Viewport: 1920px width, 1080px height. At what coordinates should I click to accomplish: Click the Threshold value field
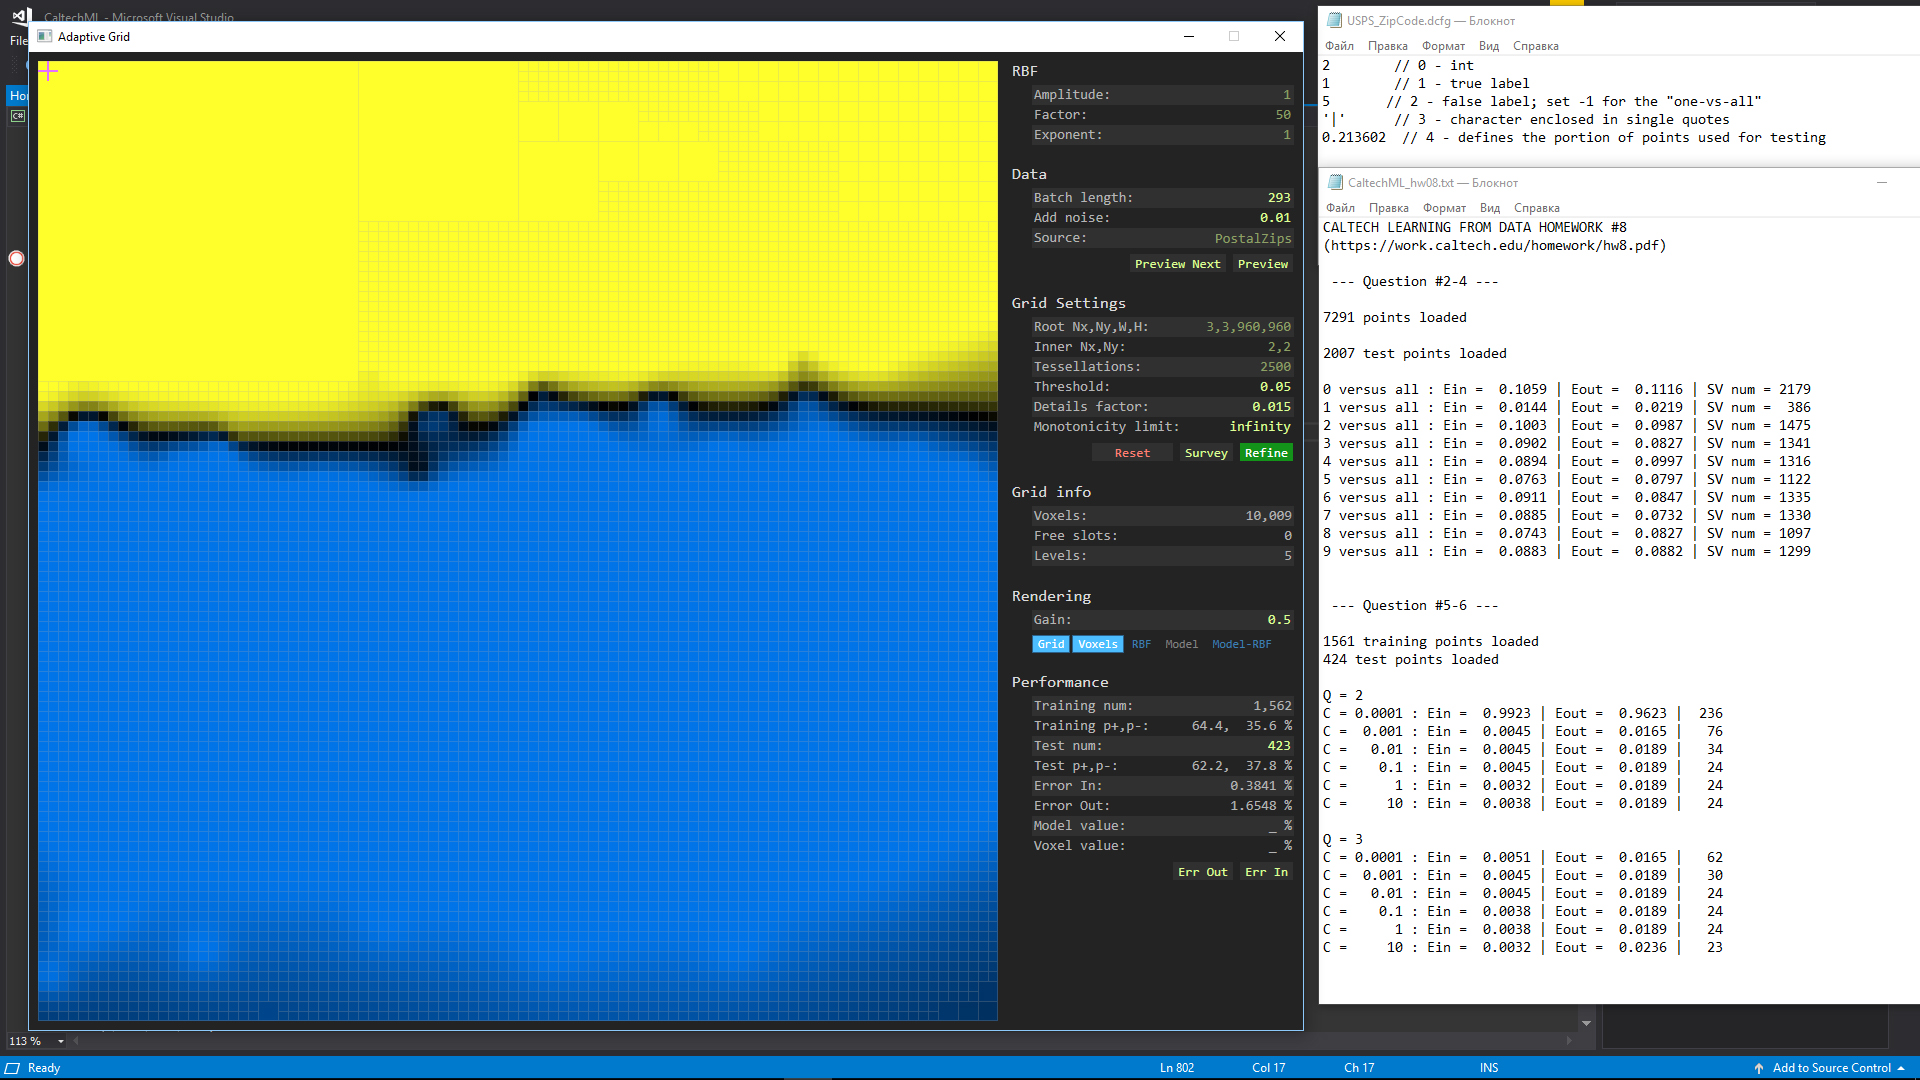click(1274, 387)
